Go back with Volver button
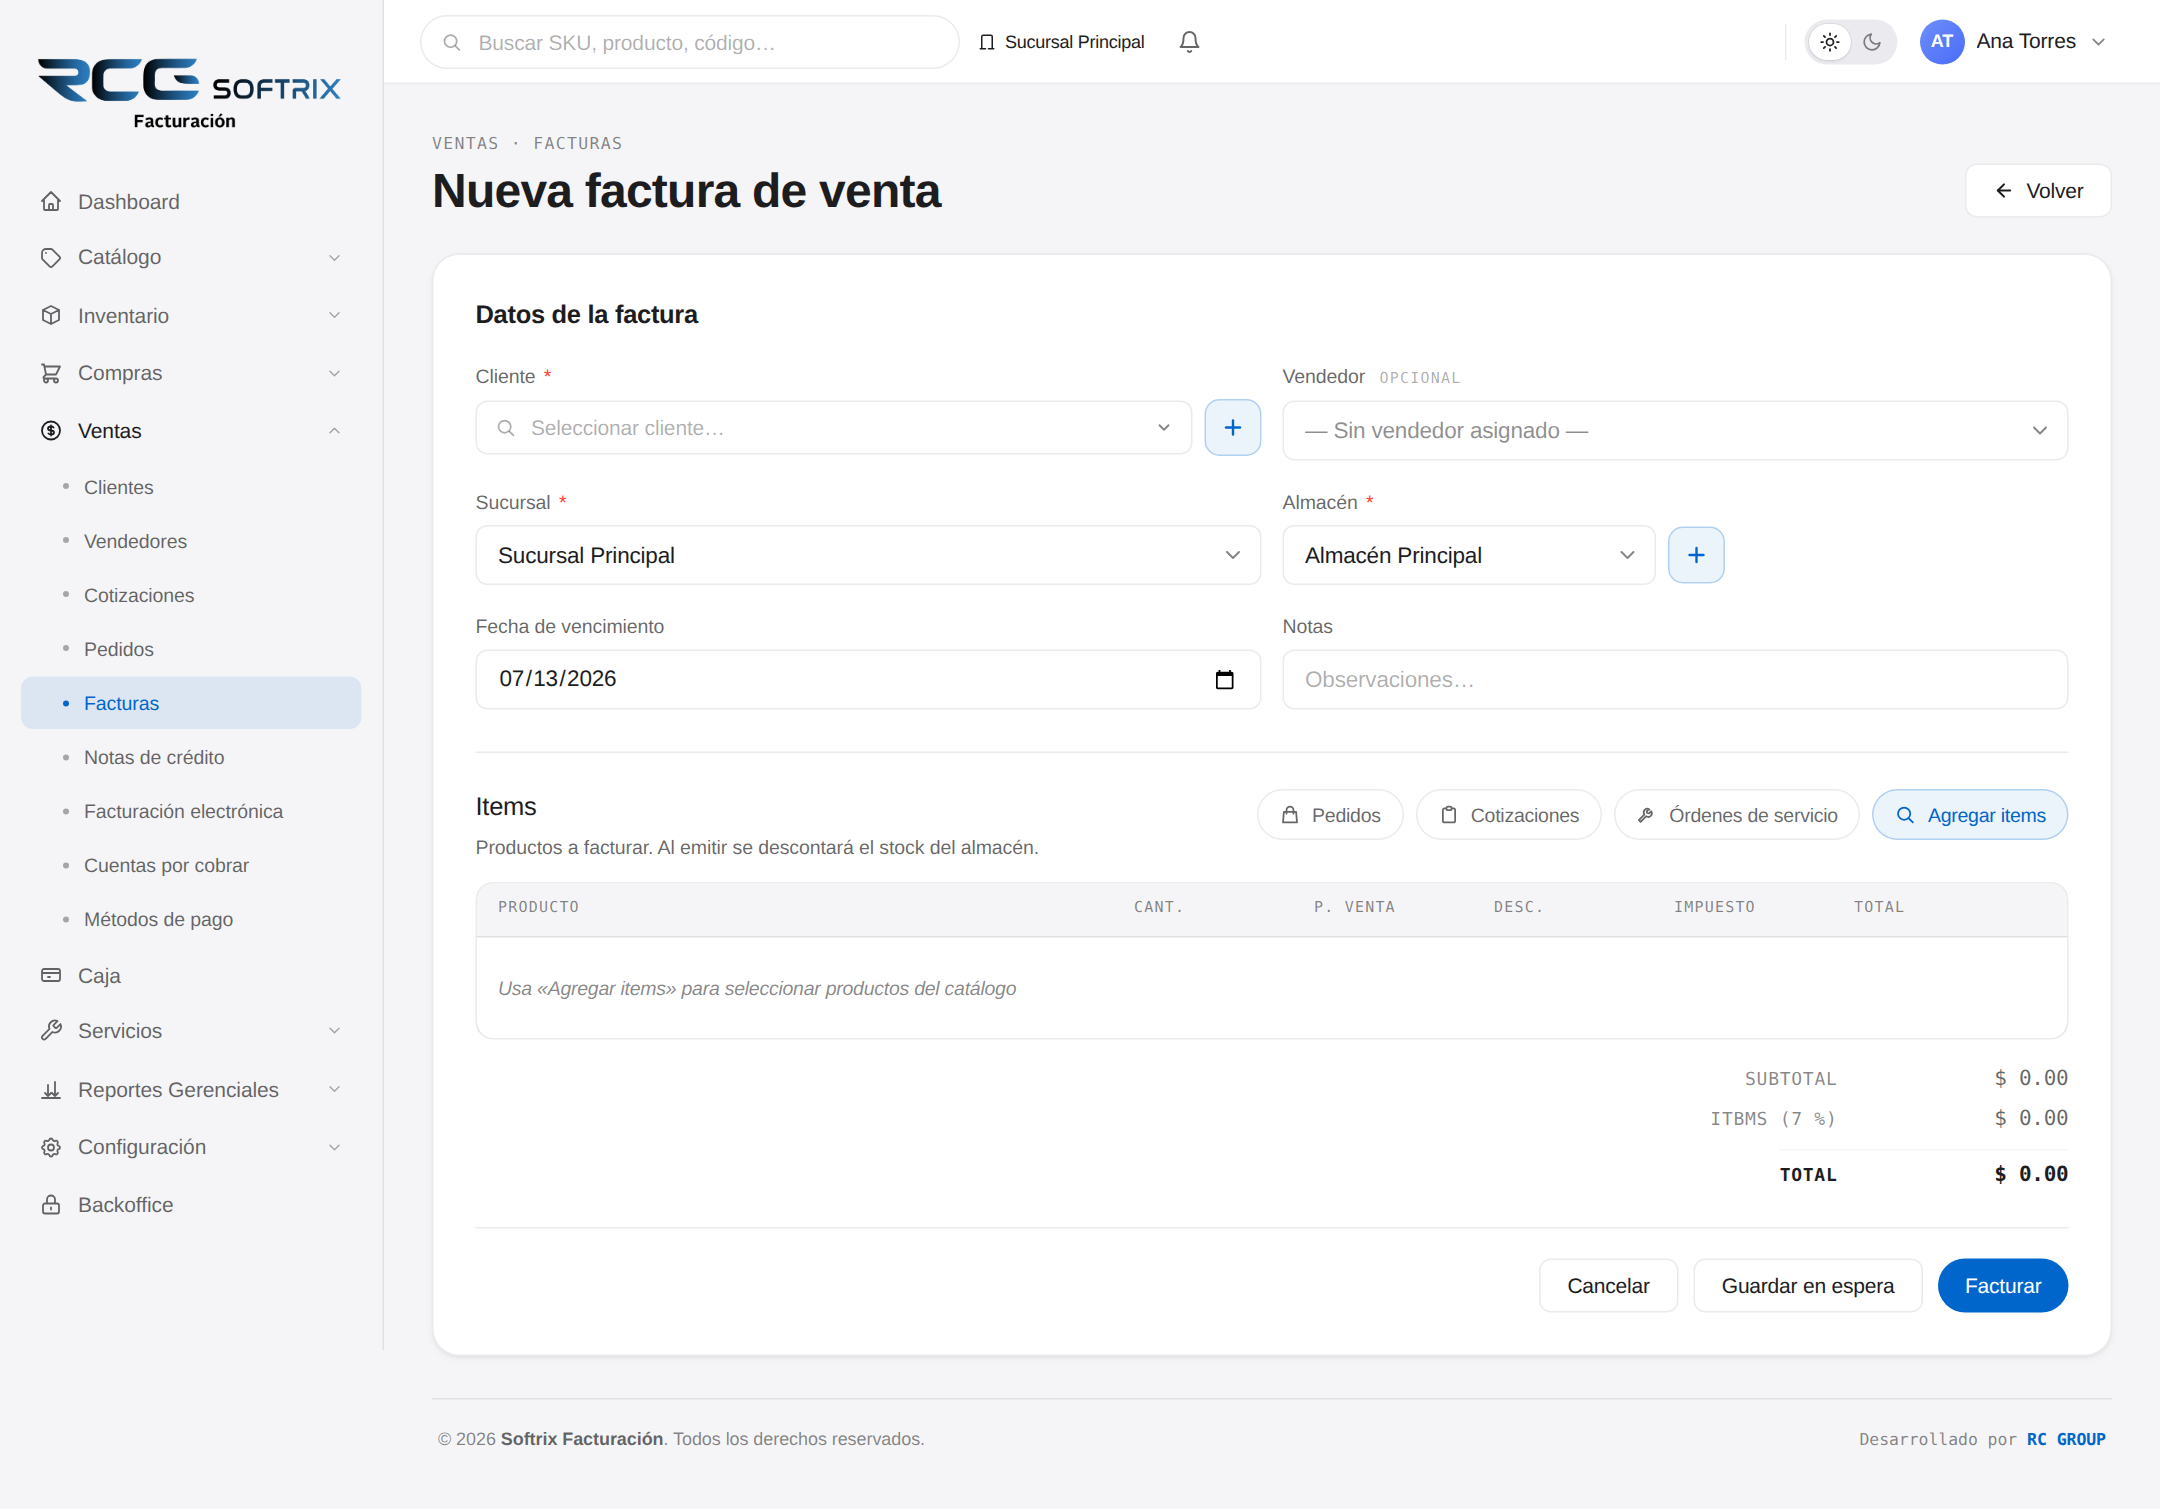This screenshot has width=2160, height=1509. pyautogui.click(x=2038, y=191)
